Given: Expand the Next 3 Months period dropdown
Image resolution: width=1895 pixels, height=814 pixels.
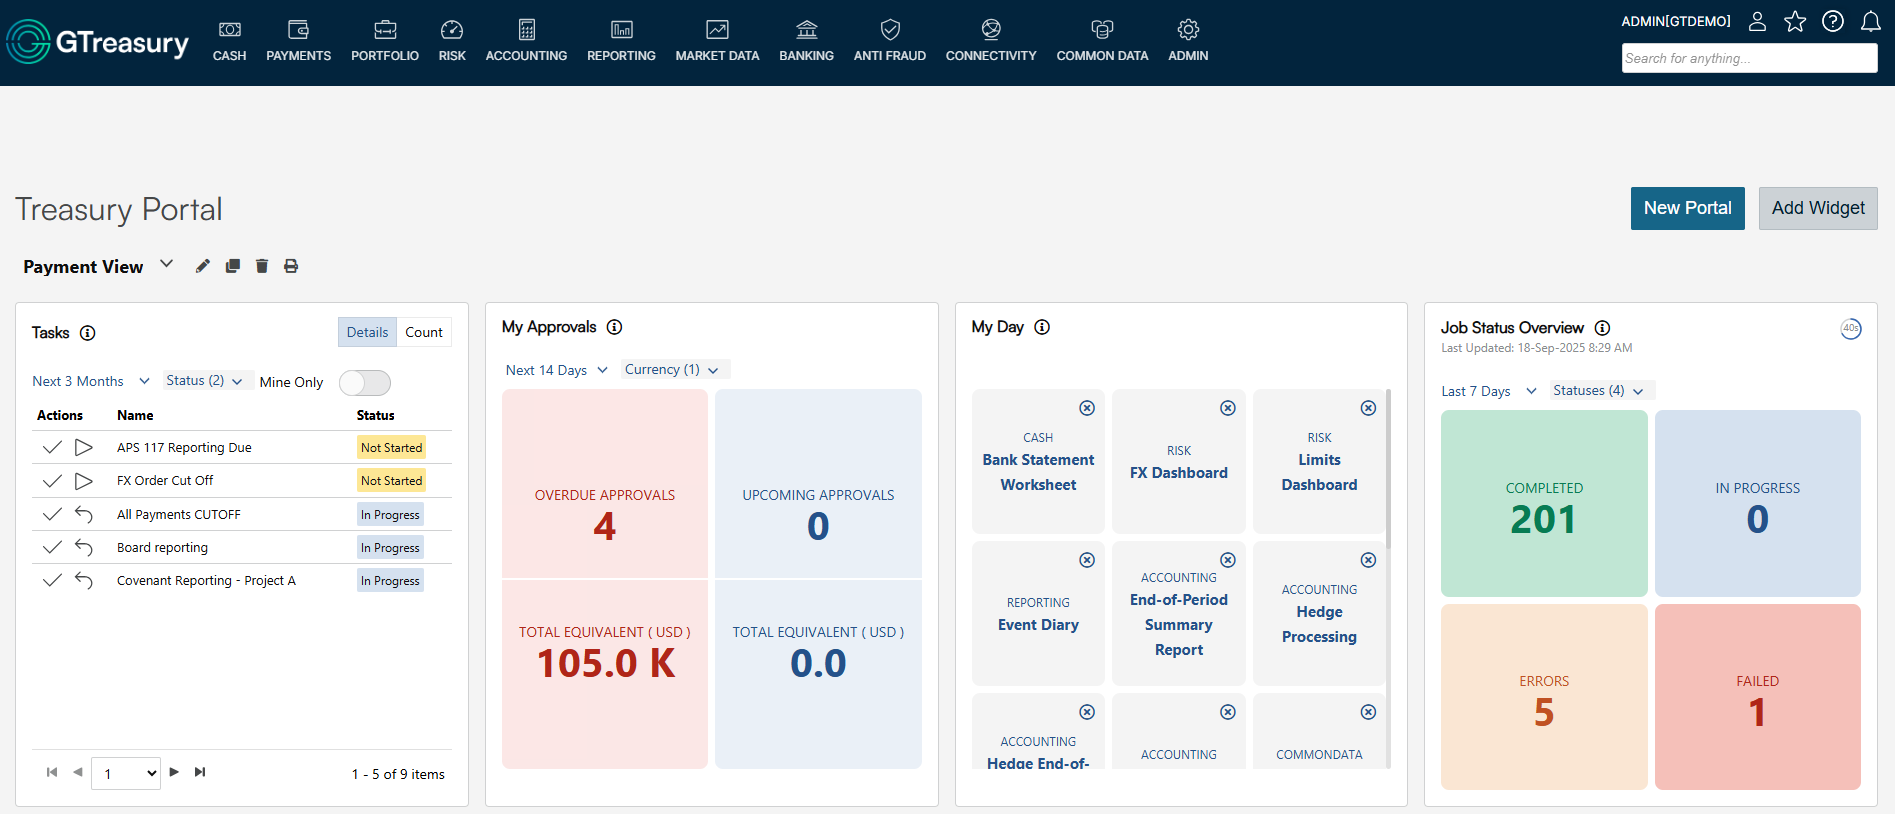Looking at the screenshot, I should pos(91,381).
